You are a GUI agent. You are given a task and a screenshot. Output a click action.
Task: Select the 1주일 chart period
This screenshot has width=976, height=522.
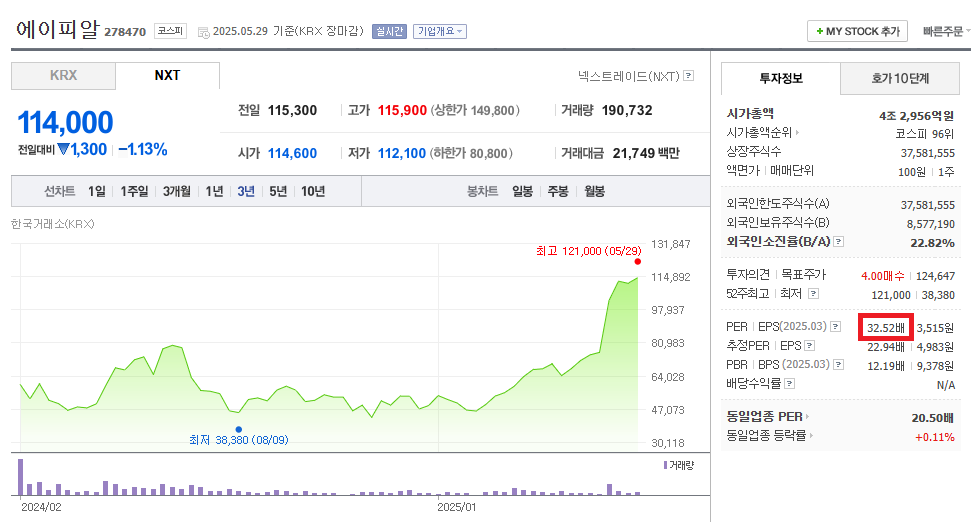tap(134, 192)
